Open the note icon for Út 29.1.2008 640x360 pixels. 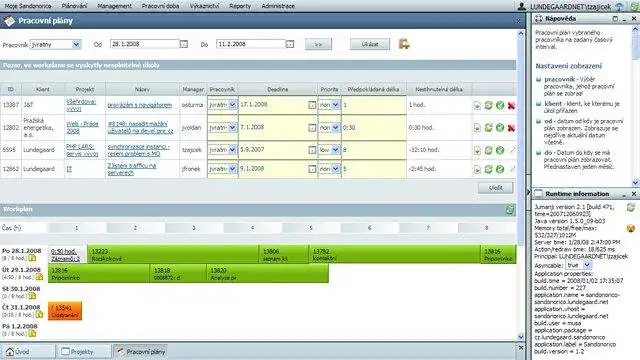39,277
